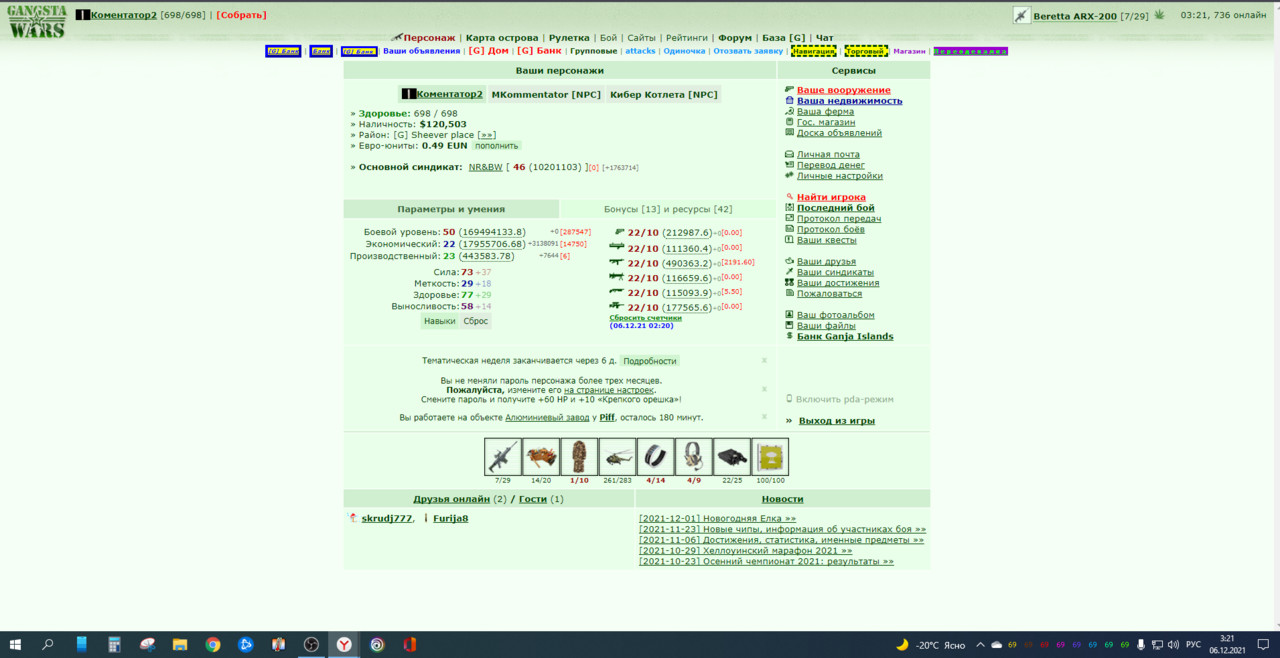The image size is (1280, 658).
Task: Click the Сброс button
Action: 475,321
